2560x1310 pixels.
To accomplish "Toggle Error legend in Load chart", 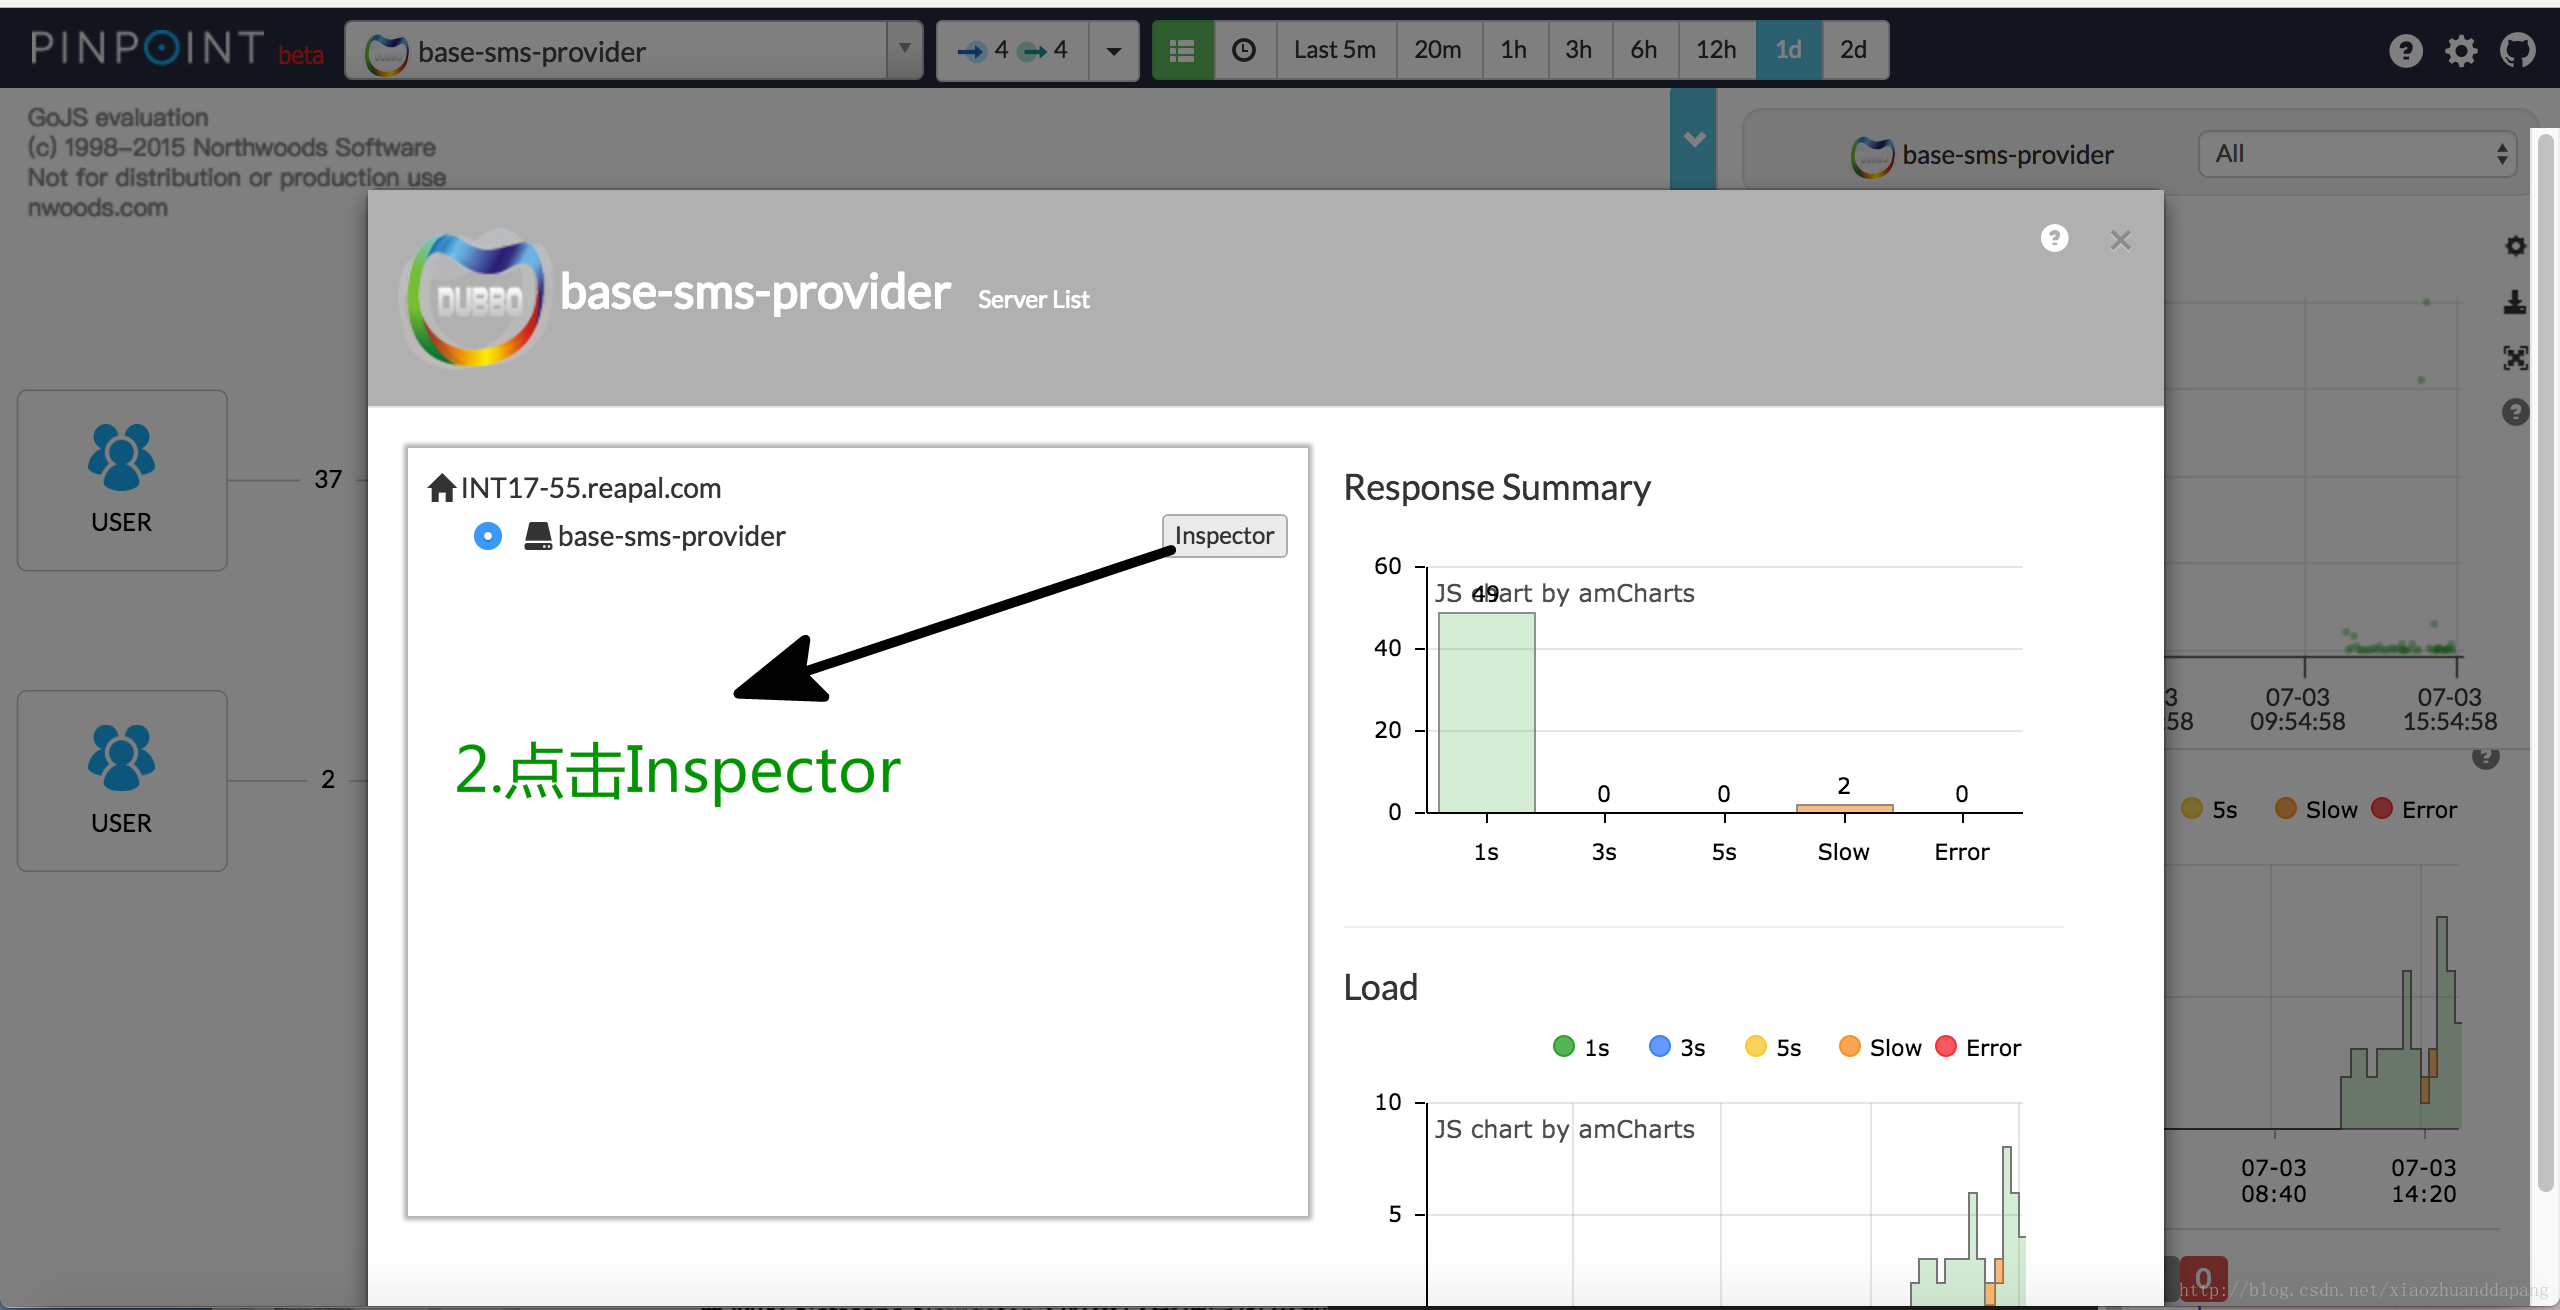I will (x=1978, y=1047).
